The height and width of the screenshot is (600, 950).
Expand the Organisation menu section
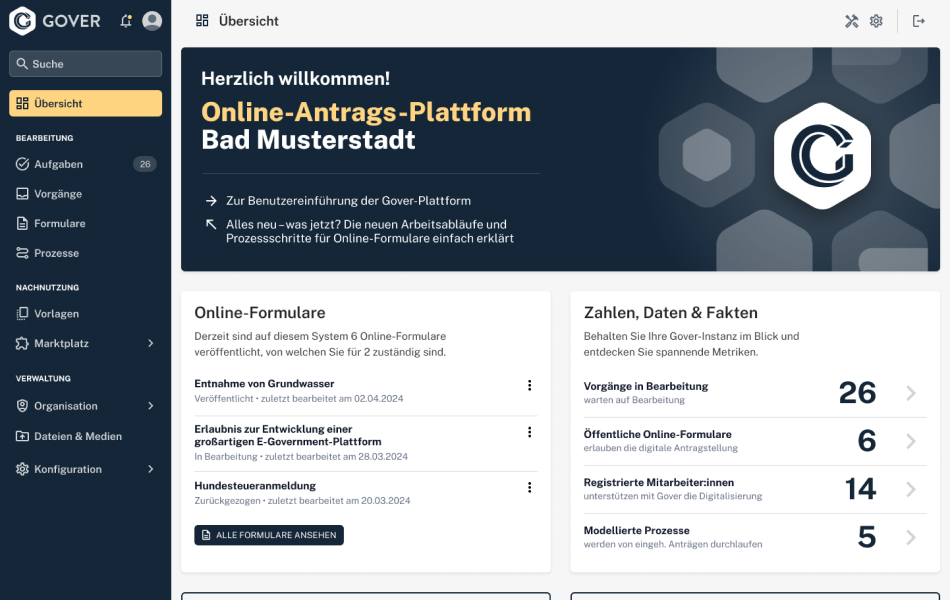click(x=151, y=406)
